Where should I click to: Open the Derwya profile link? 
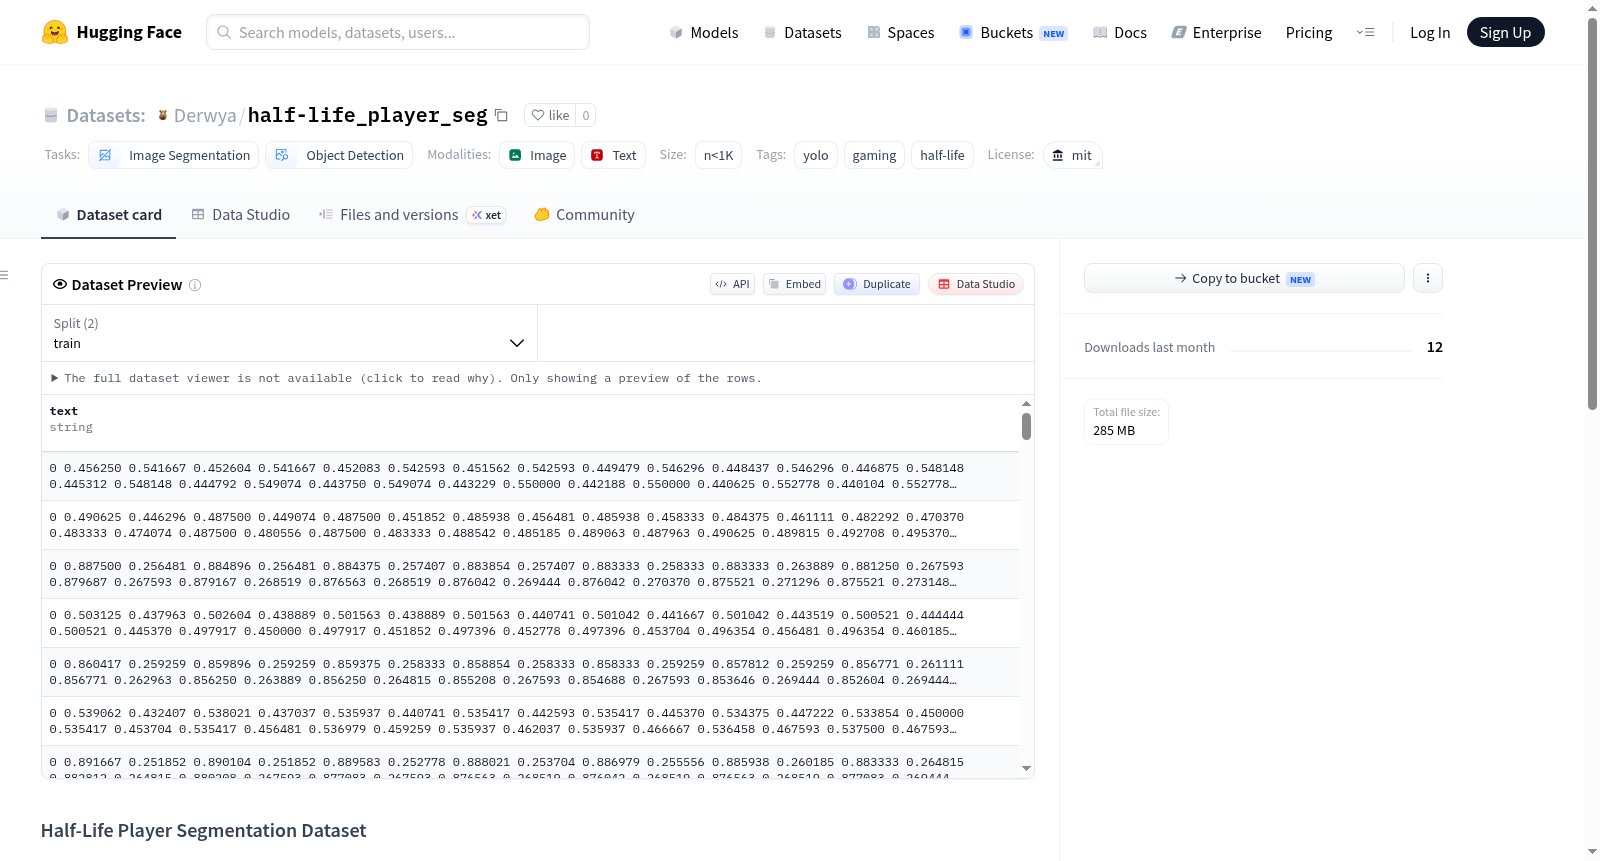(x=205, y=115)
